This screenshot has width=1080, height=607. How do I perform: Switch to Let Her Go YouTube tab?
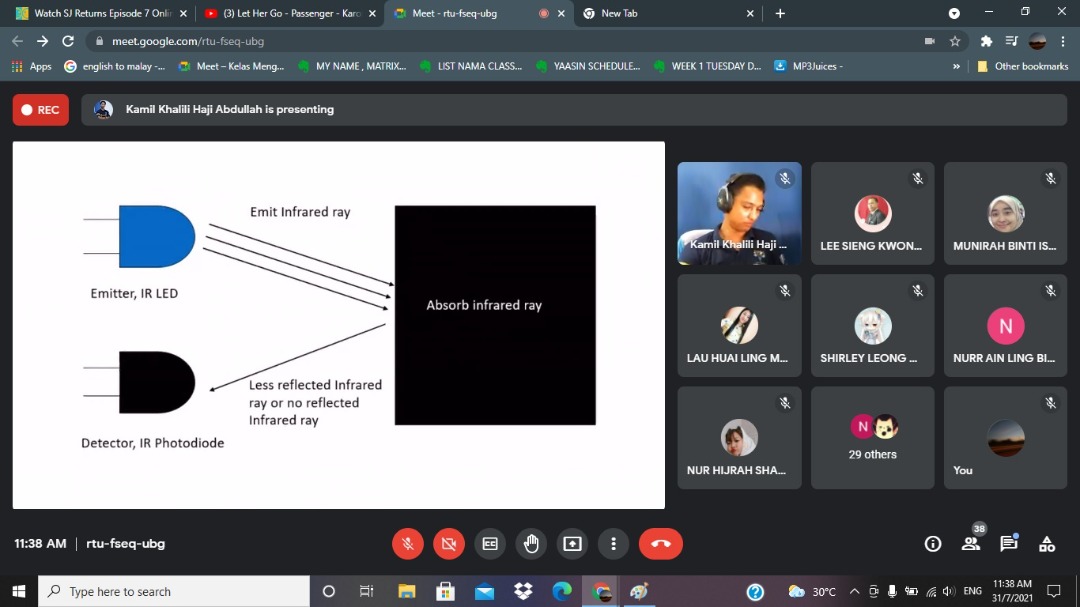(287, 13)
